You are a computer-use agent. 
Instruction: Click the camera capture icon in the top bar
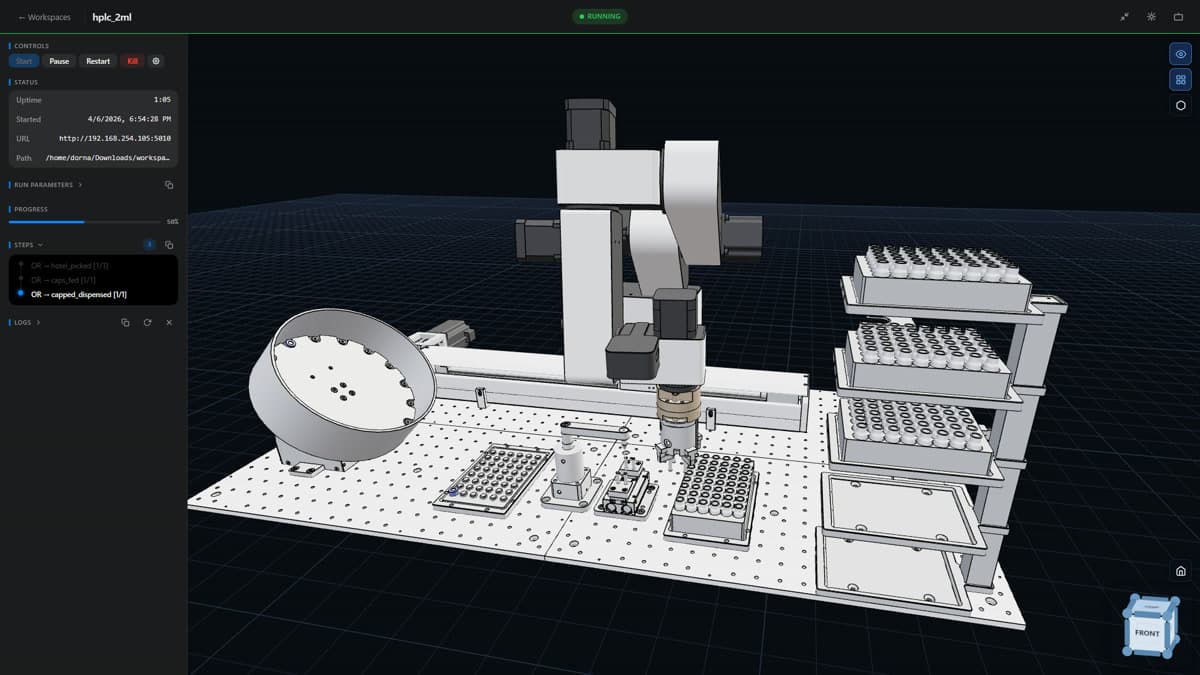[x=1178, y=16]
